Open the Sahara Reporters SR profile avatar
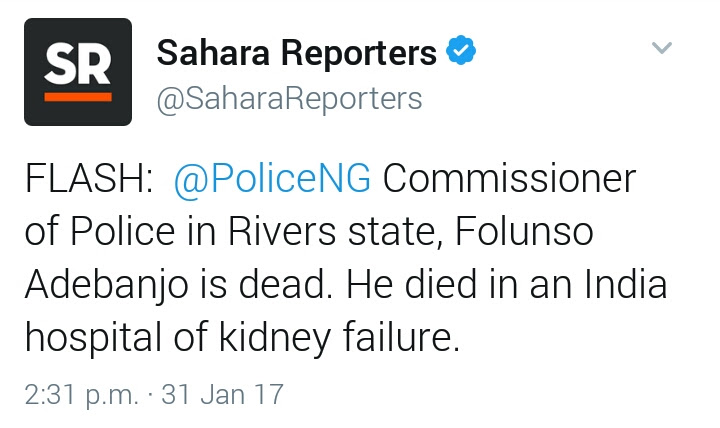This screenshot has width=720, height=428. pos(78,72)
